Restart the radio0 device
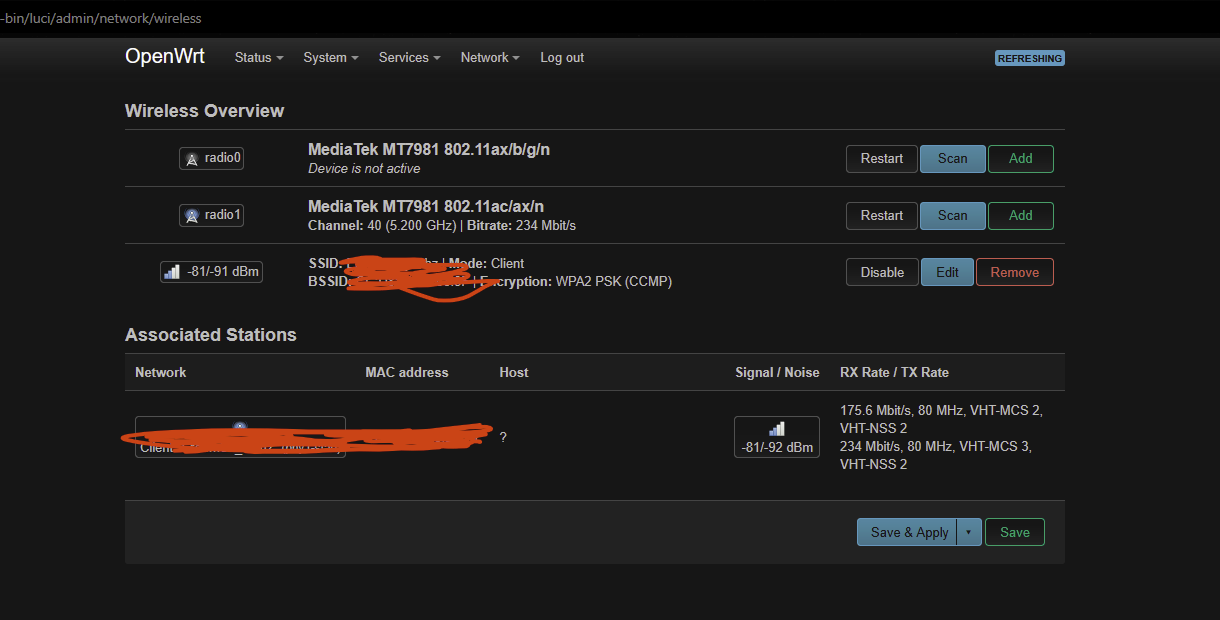Image resolution: width=1220 pixels, height=620 pixels. [x=882, y=159]
